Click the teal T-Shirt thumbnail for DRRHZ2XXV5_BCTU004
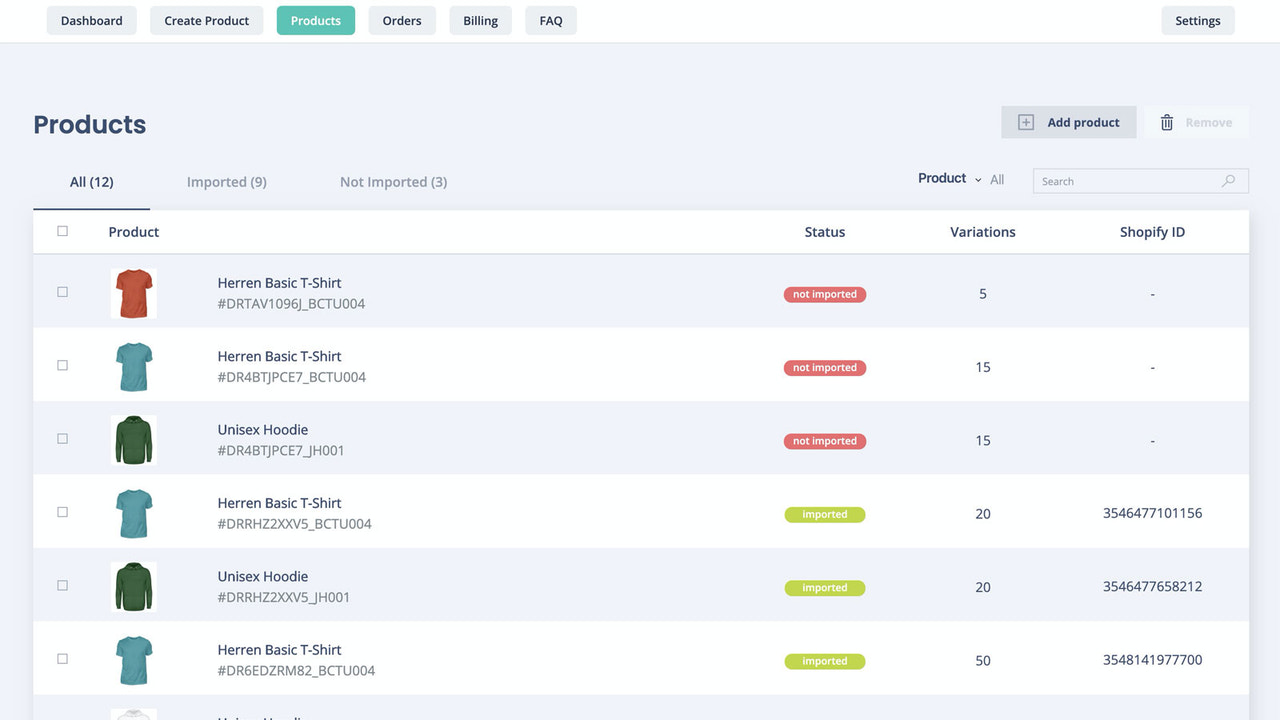The image size is (1280, 720). (x=133, y=513)
